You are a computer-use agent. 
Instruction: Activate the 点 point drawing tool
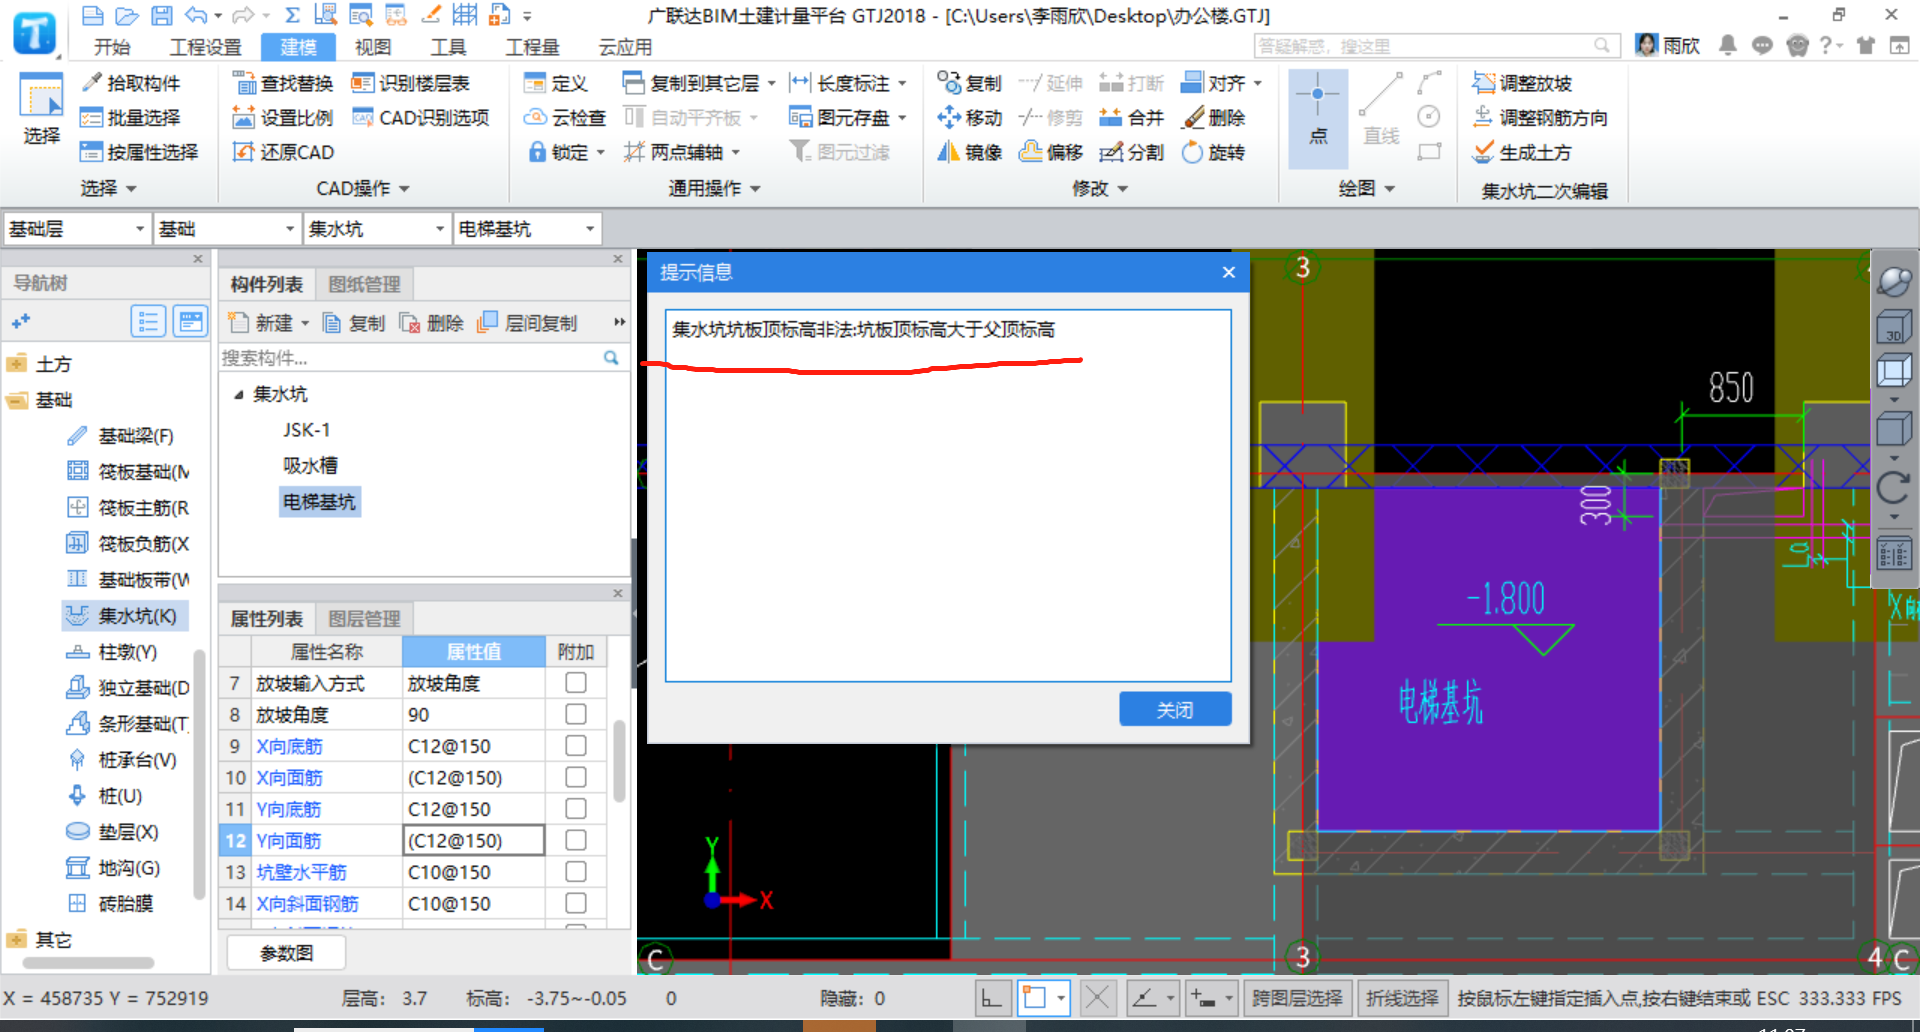1318,118
